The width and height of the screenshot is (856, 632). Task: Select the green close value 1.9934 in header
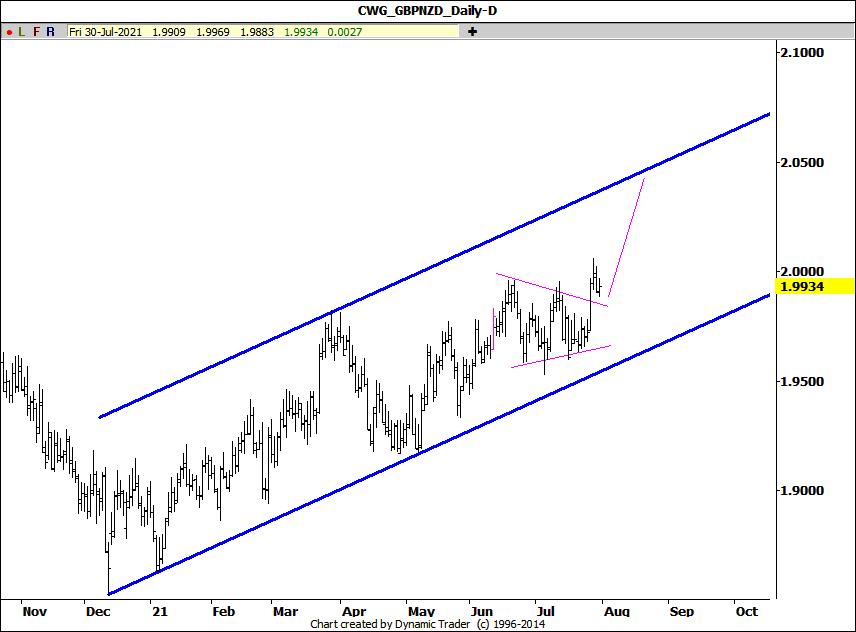[301, 32]
